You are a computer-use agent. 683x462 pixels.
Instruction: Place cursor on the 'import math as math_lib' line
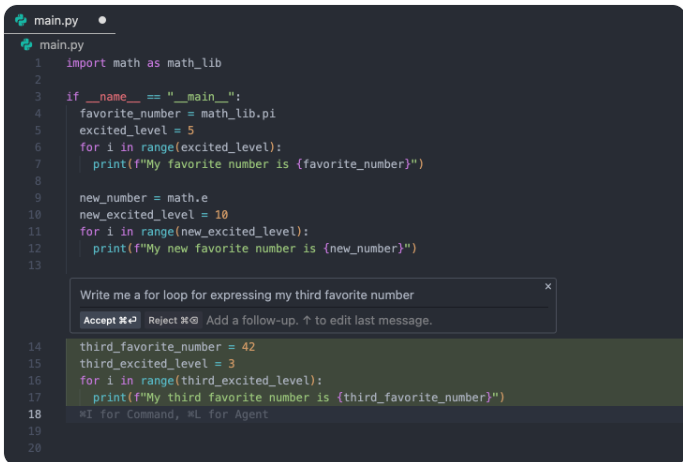[x=143, y=63]
